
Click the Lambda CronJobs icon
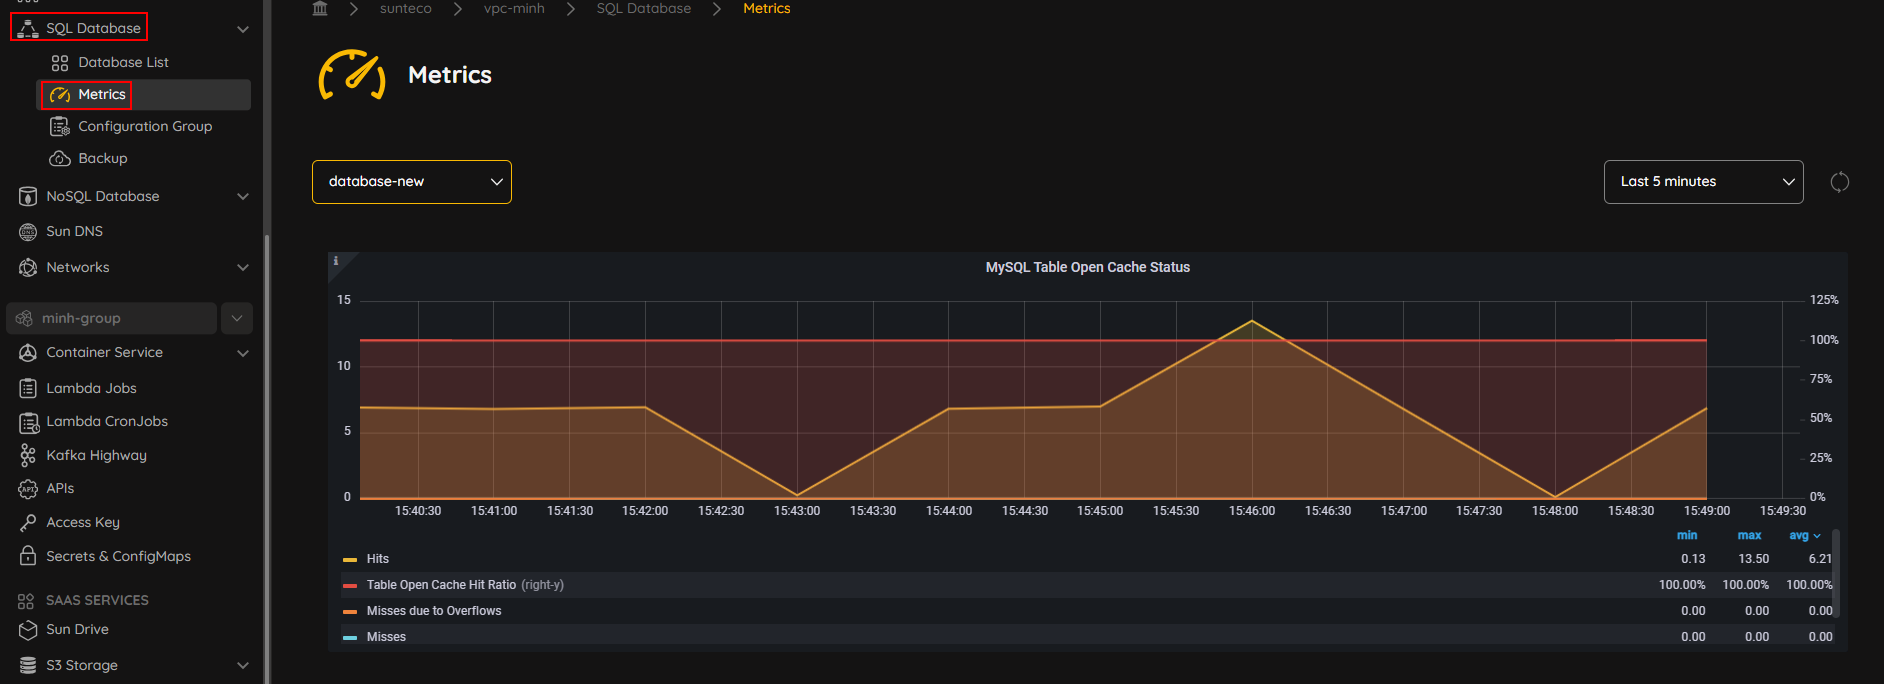pyautogui.click(x=29, y=423)
